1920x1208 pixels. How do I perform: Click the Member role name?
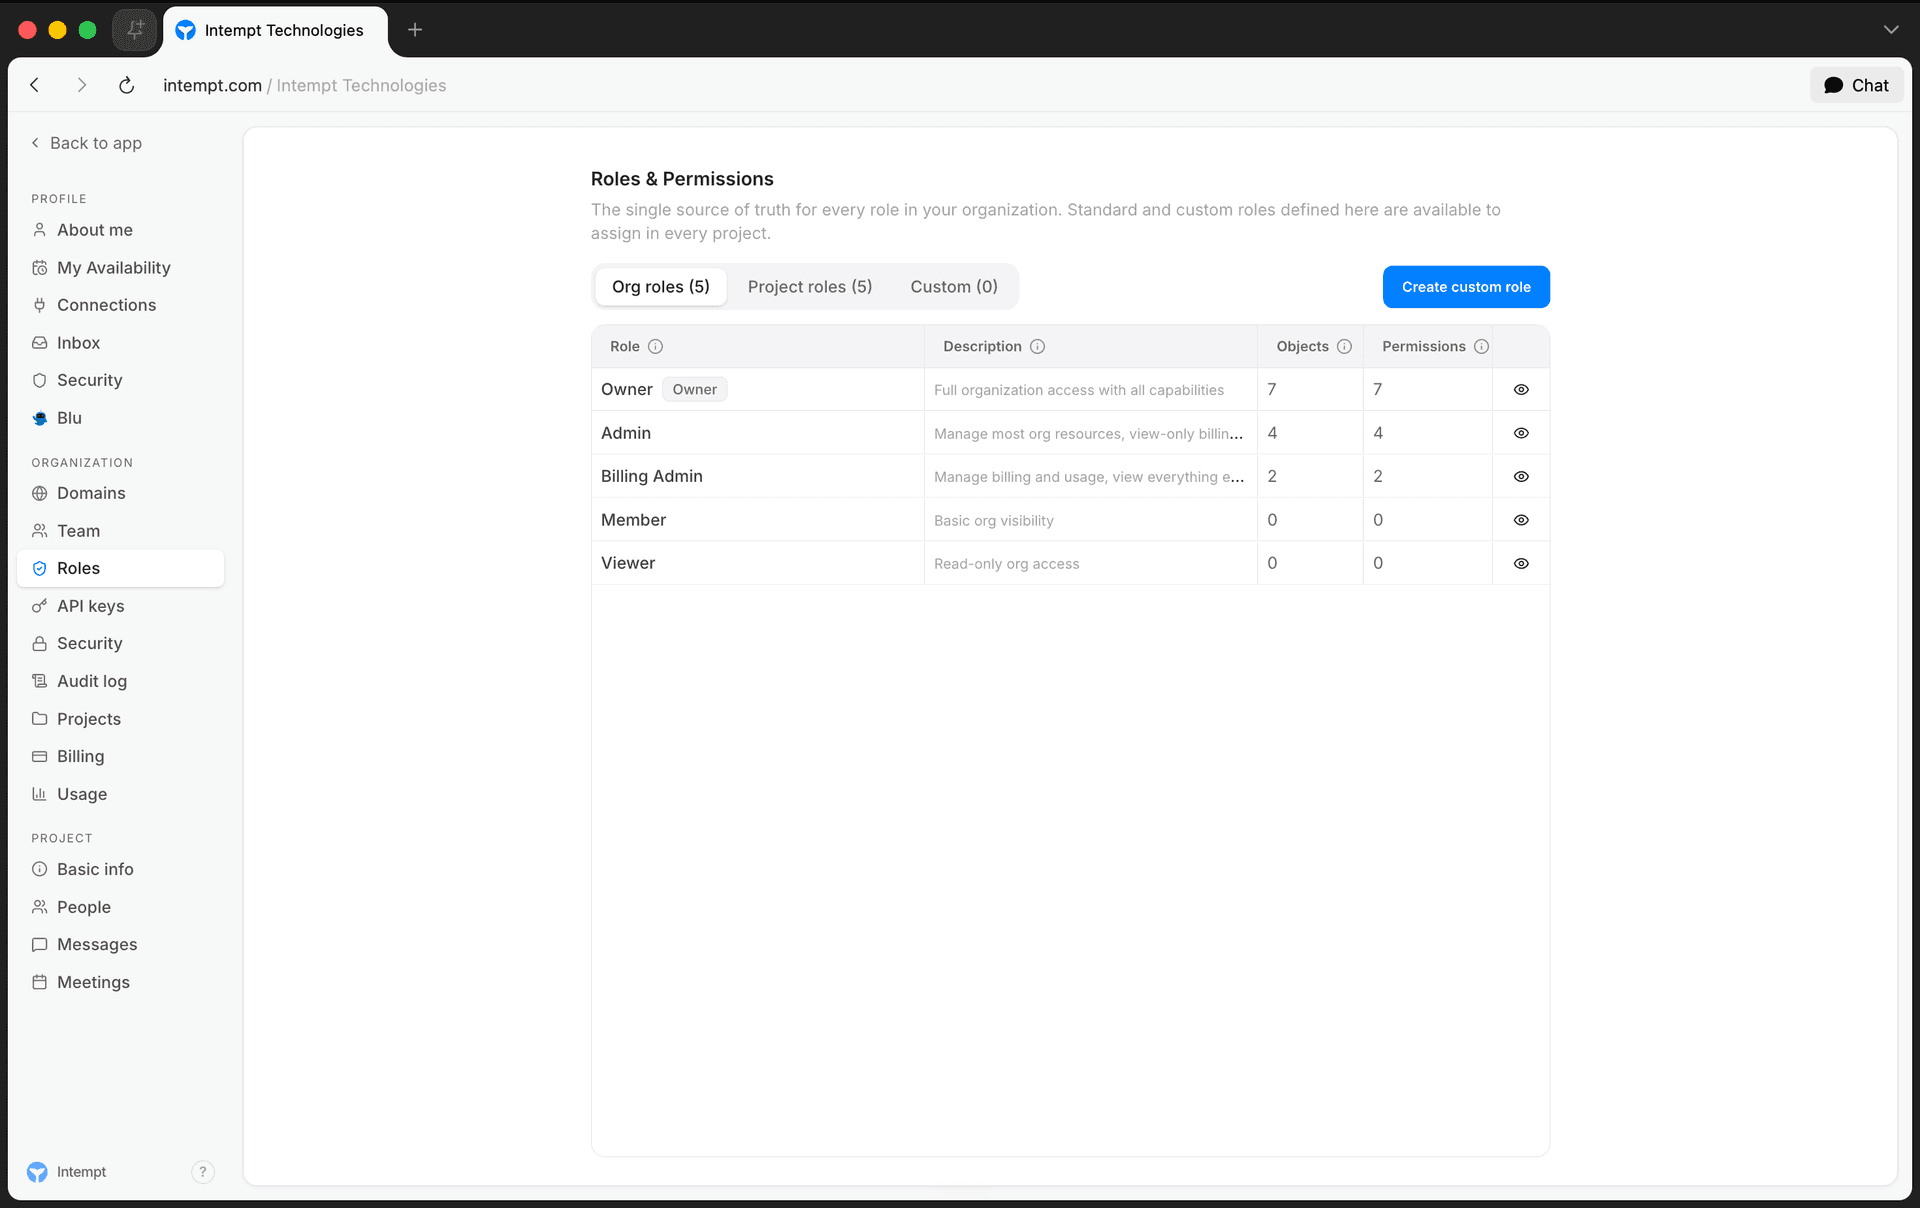pyautogui.click(x=633, y=520)
